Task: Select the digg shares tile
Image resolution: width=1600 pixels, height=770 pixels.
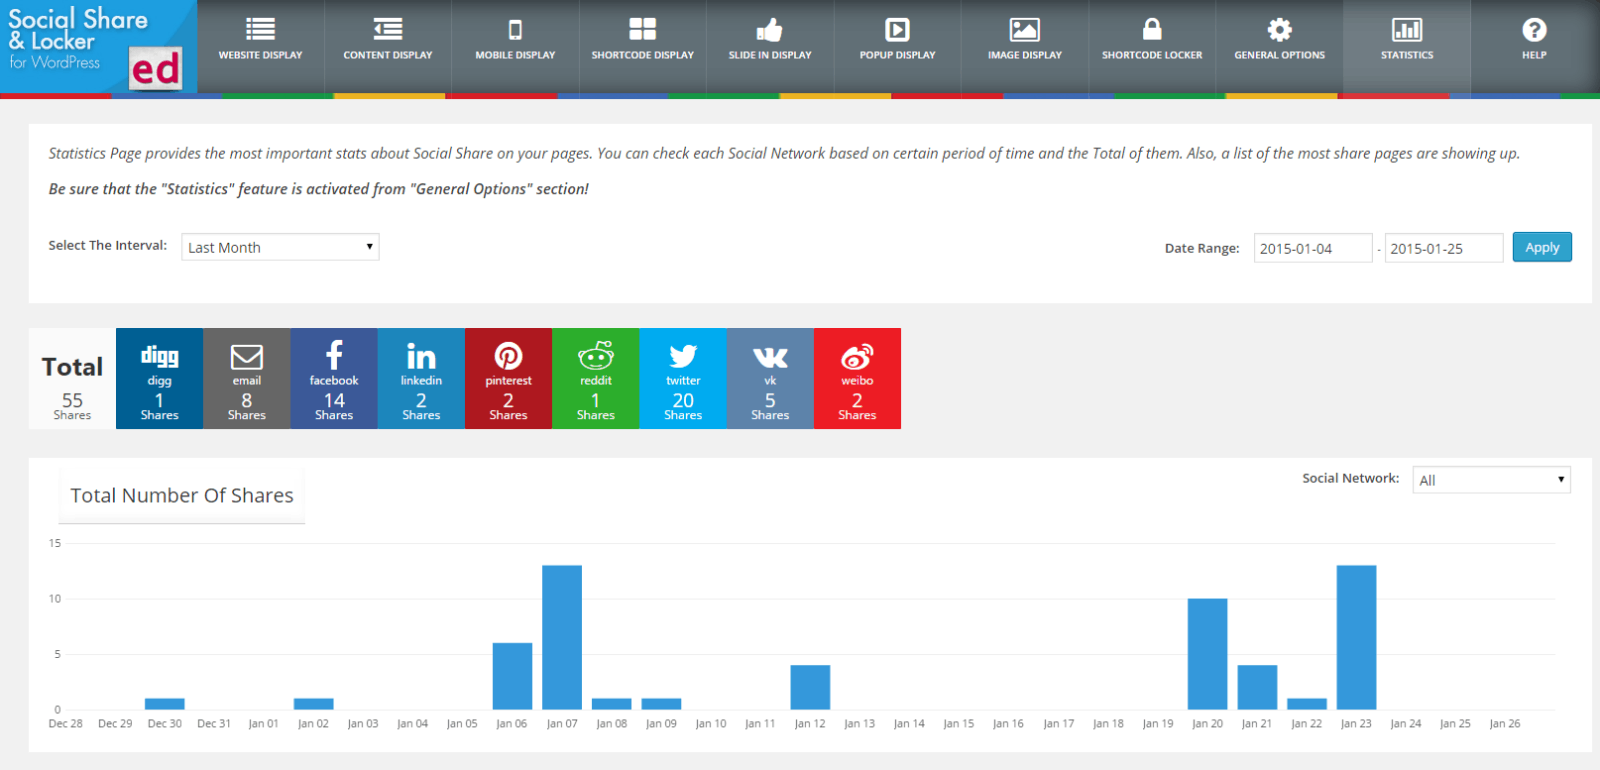Action: pos(159,378)
